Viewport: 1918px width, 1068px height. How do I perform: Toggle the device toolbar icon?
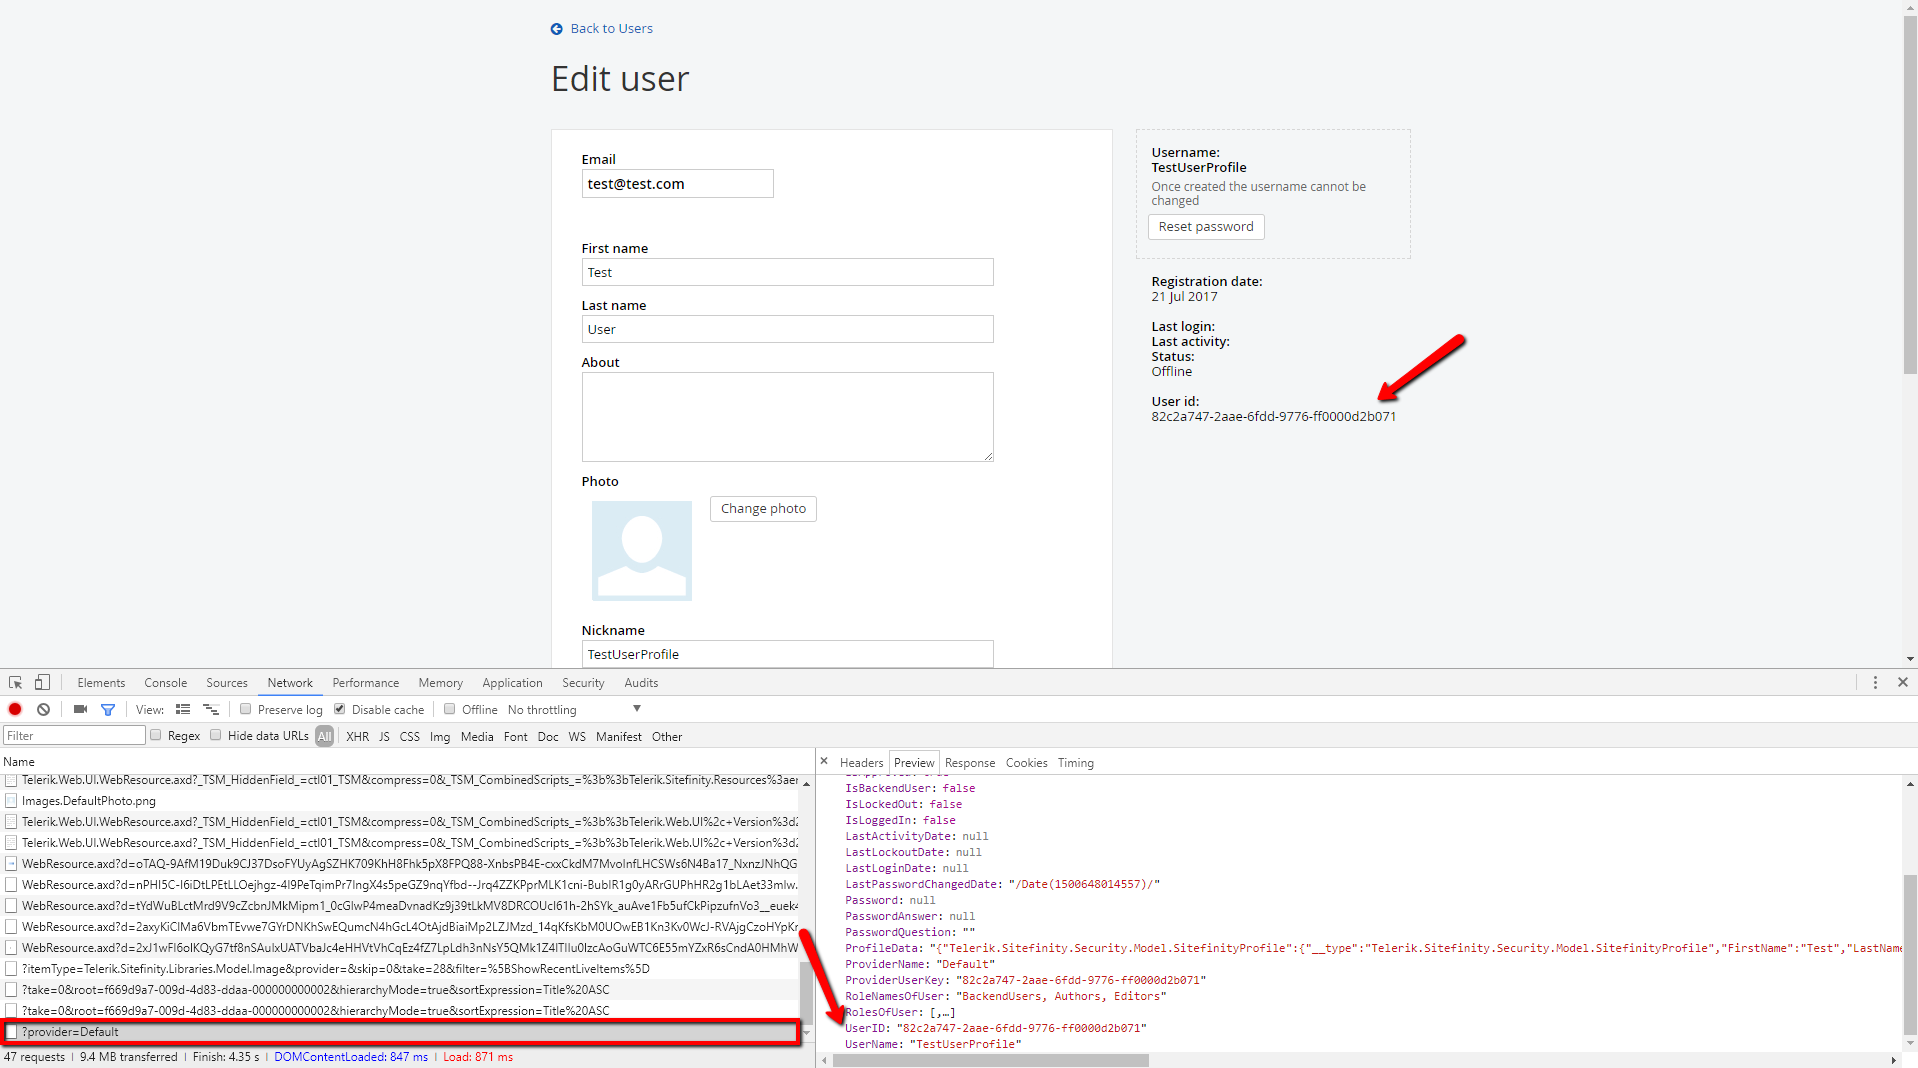(42, 683)
